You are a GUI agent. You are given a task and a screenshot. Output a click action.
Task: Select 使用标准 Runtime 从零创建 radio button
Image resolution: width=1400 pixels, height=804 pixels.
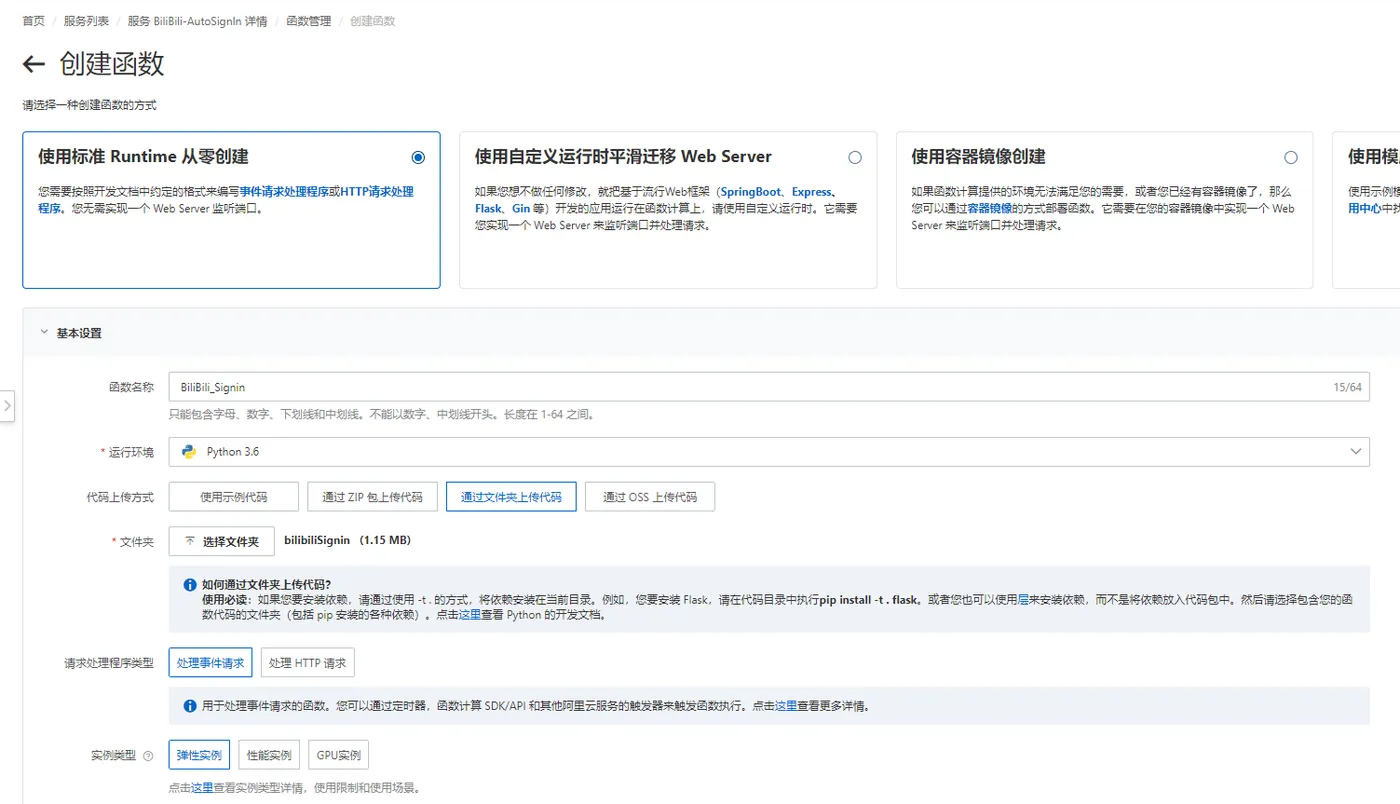pos(418,157)
